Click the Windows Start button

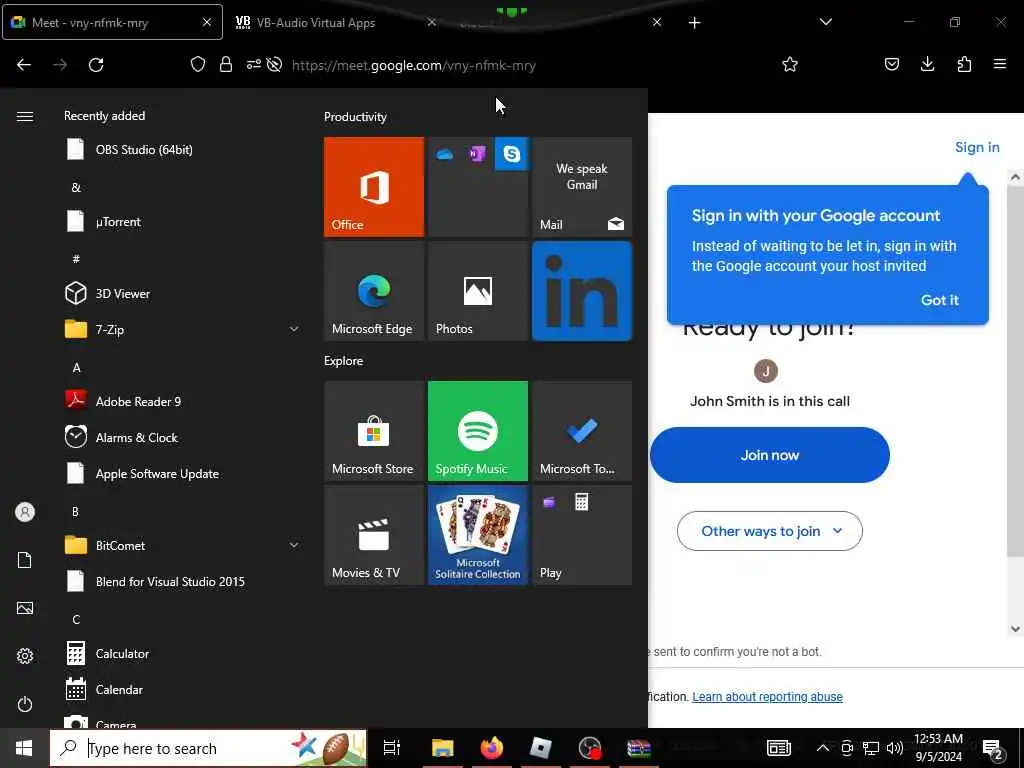pyautogui.click(x=24, y=748)
